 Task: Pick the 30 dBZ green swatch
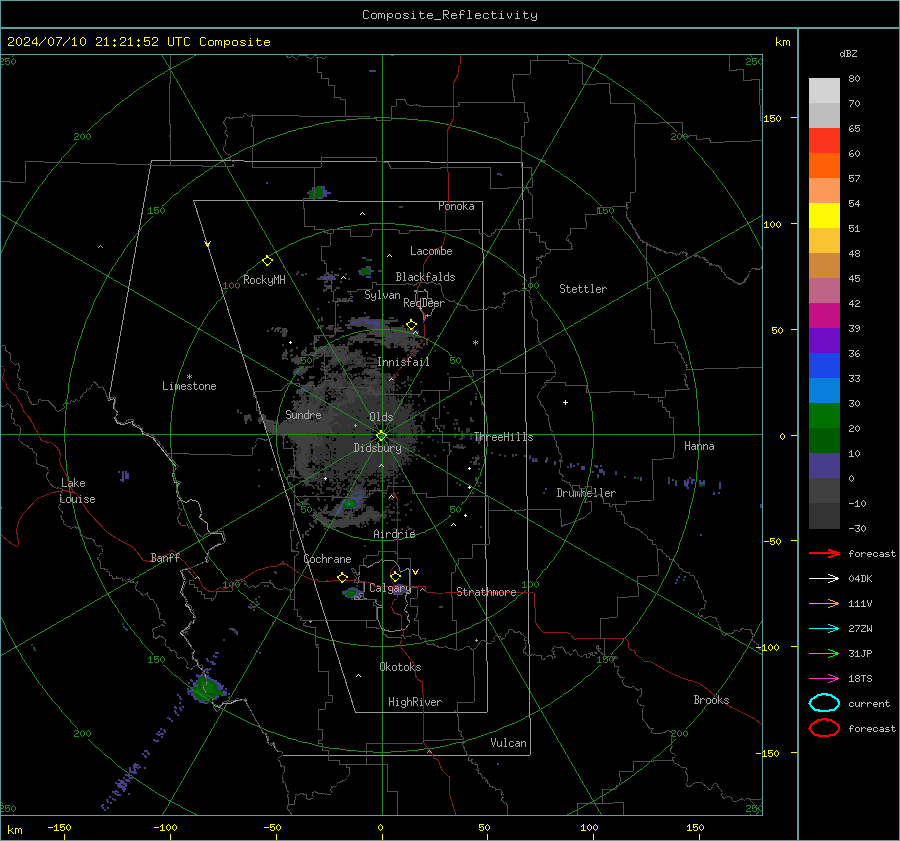824,416
